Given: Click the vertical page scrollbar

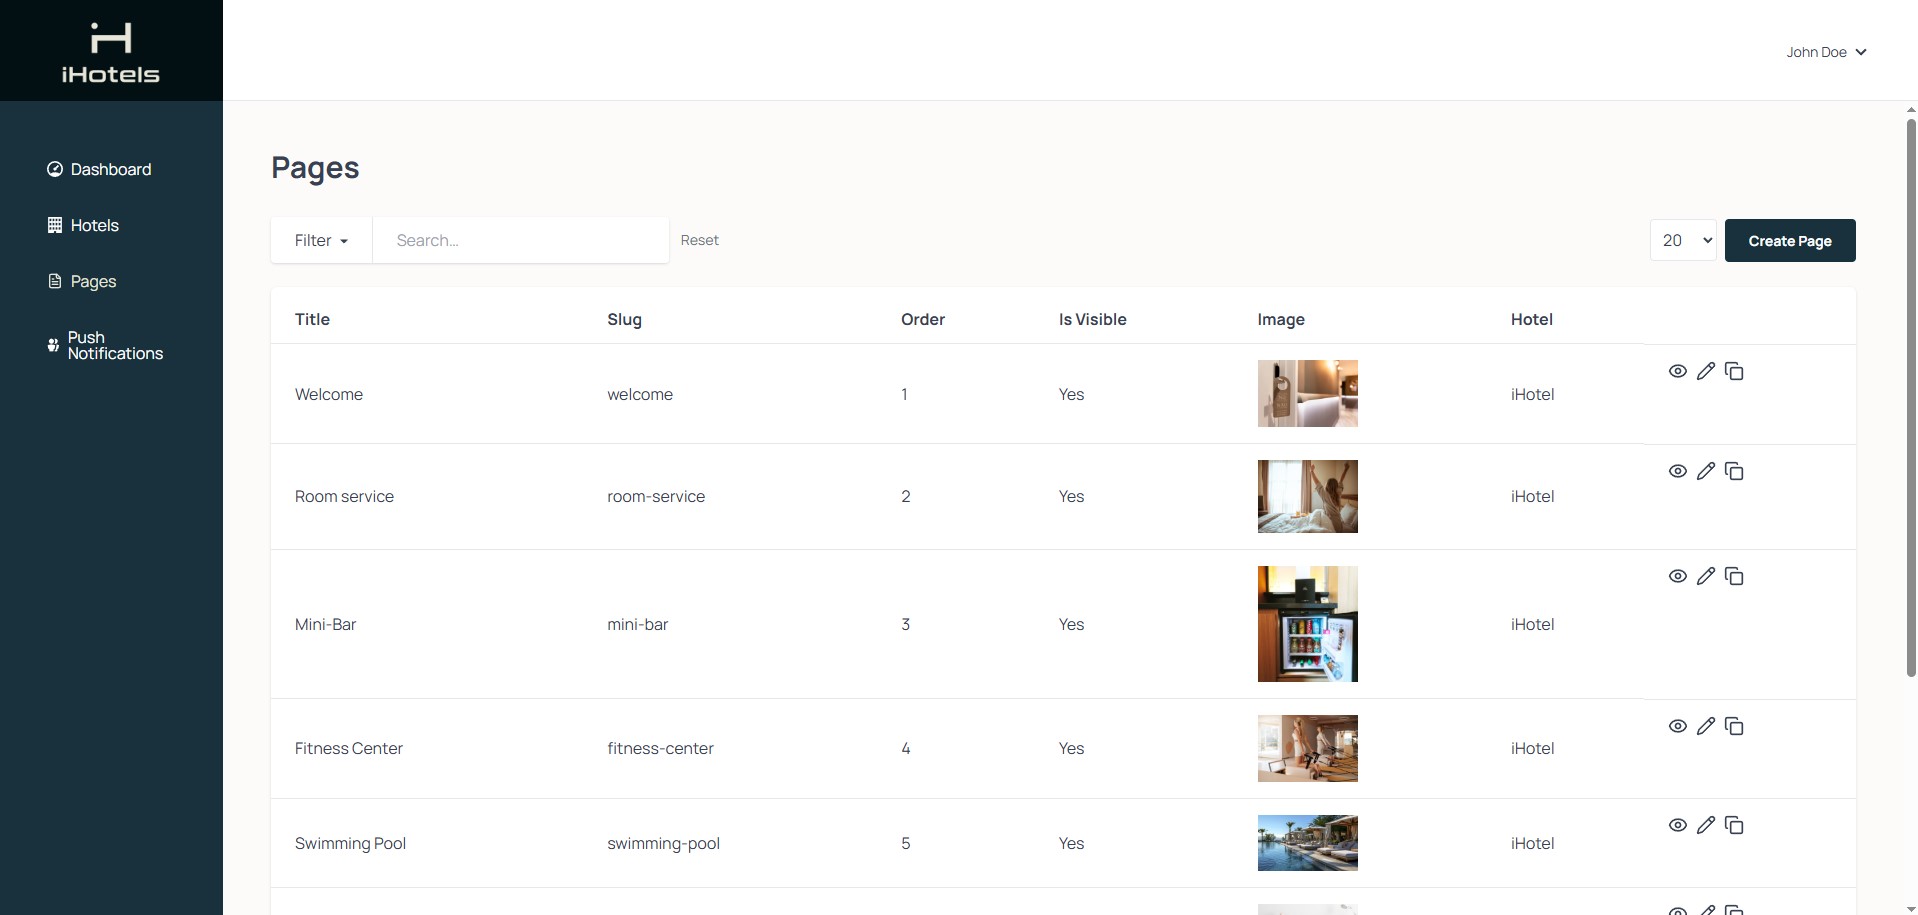Looking at the screenshot, I should pos(1910,400).
